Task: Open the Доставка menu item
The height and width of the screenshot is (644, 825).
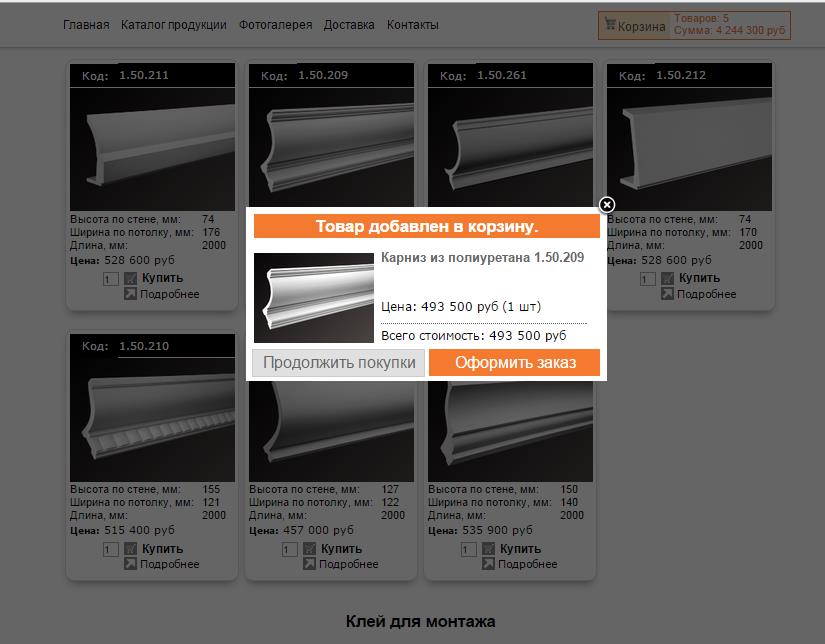Action: pyautogui.click(x=349, y=25)
